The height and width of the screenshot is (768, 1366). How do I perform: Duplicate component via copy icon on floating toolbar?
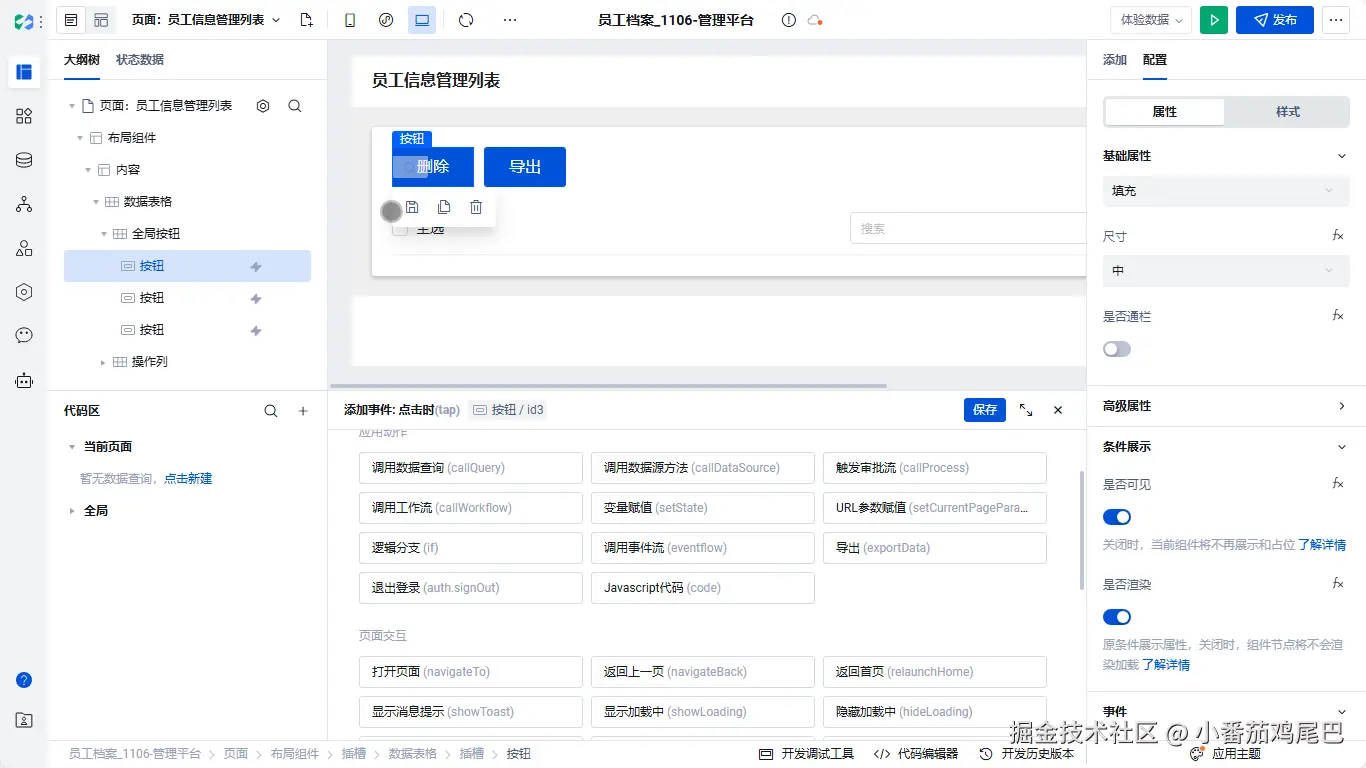(444, 207)
